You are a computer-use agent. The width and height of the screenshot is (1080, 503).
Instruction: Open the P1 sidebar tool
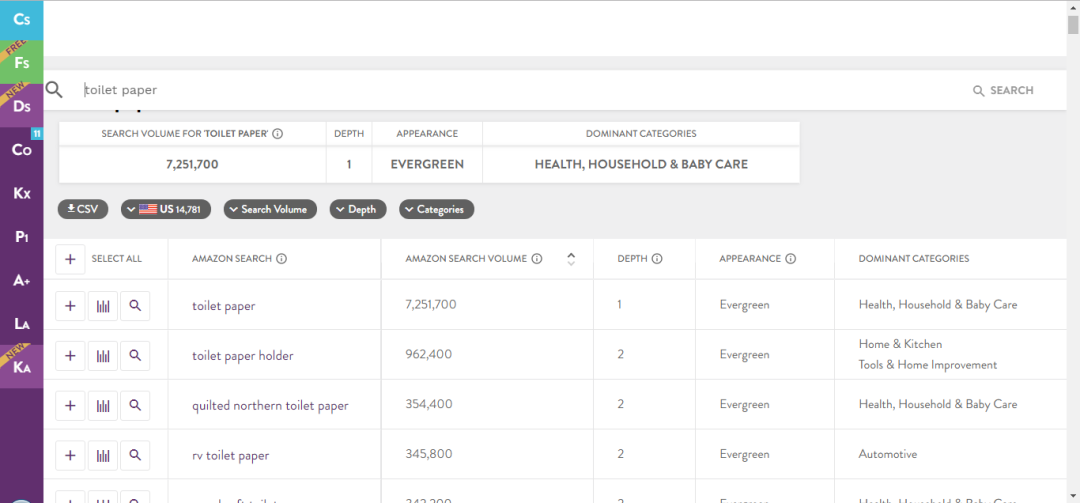pos(21,236)
